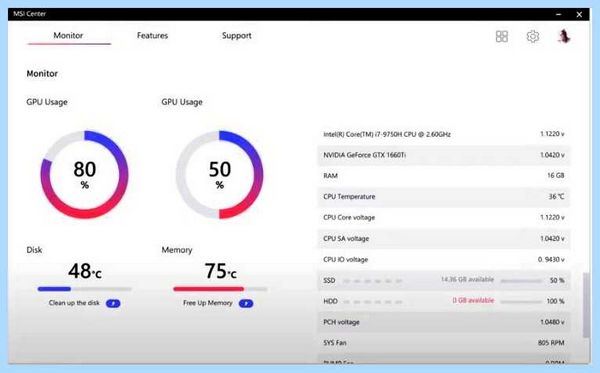The image size is (600, 373).
Task: Select the Intel Core i7-9750H CPU row
Action: pyautogui.click(x=444, y=134)
